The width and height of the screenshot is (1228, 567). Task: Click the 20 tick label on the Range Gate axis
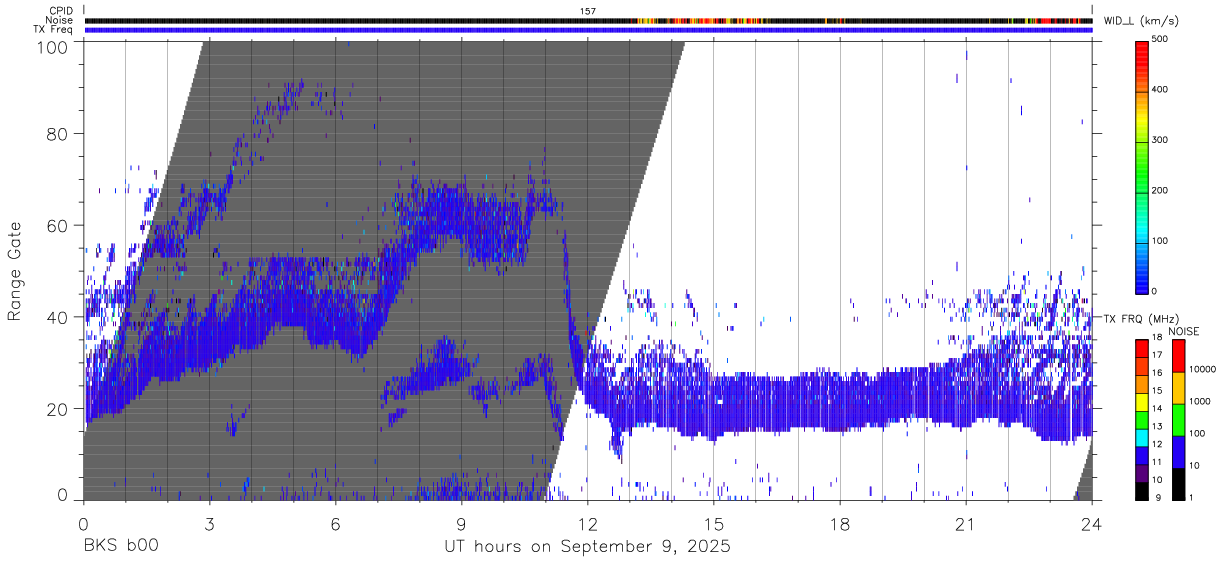click(58, 408)
